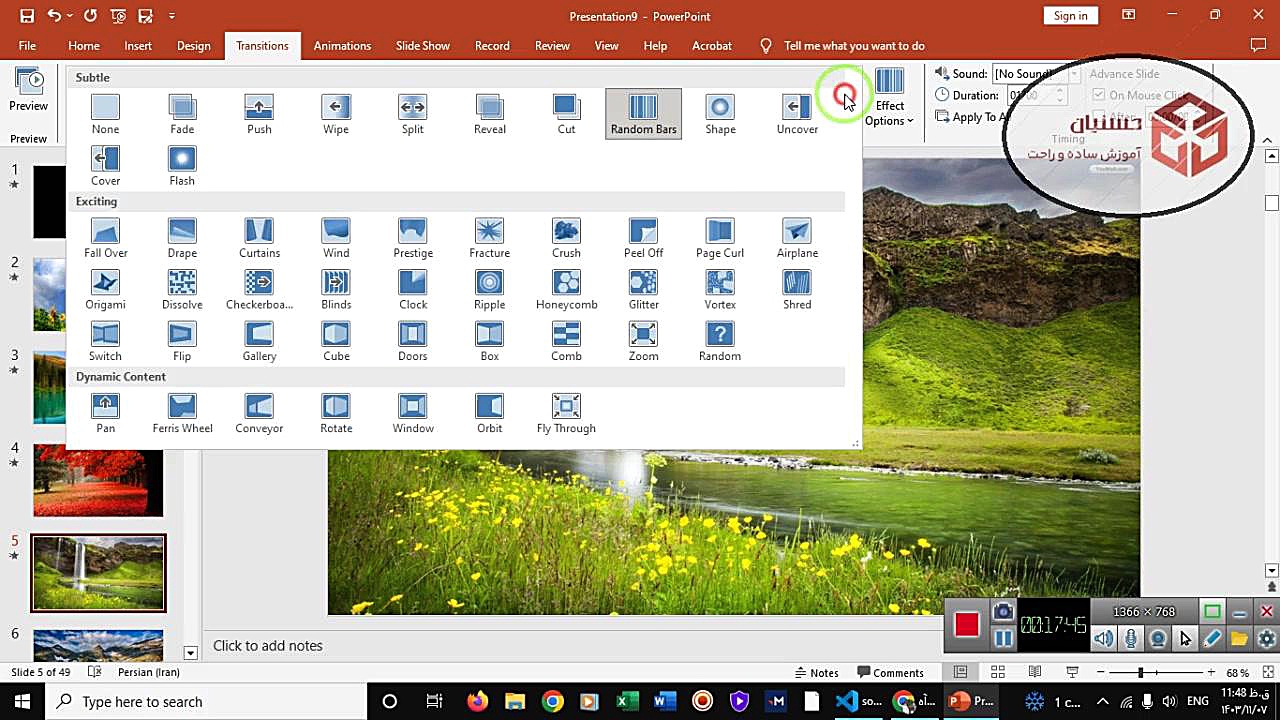The width and height of the screenshot is (1280, 720).
Task: Select the Dissolve transition
Action: coord(182,290)
